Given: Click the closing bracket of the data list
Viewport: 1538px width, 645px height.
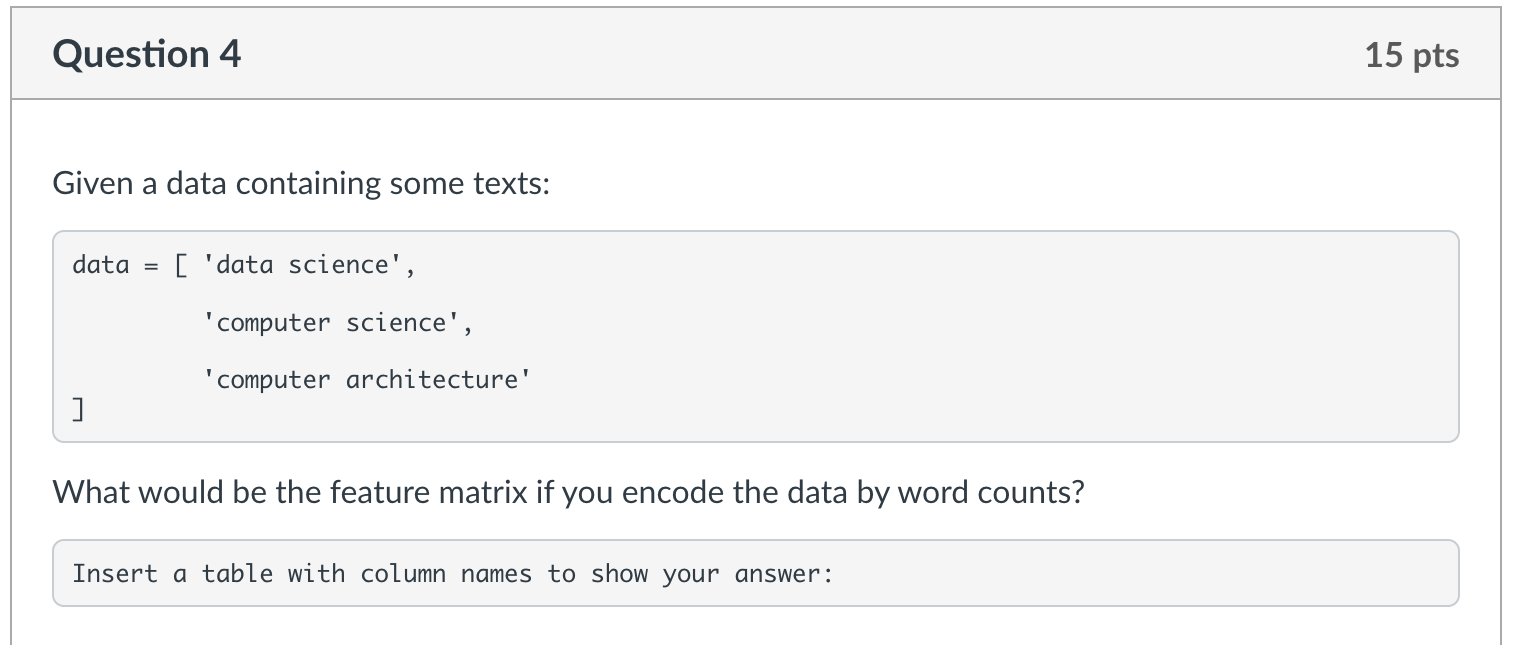Looking at the screenshot, I should pos(78,409).
